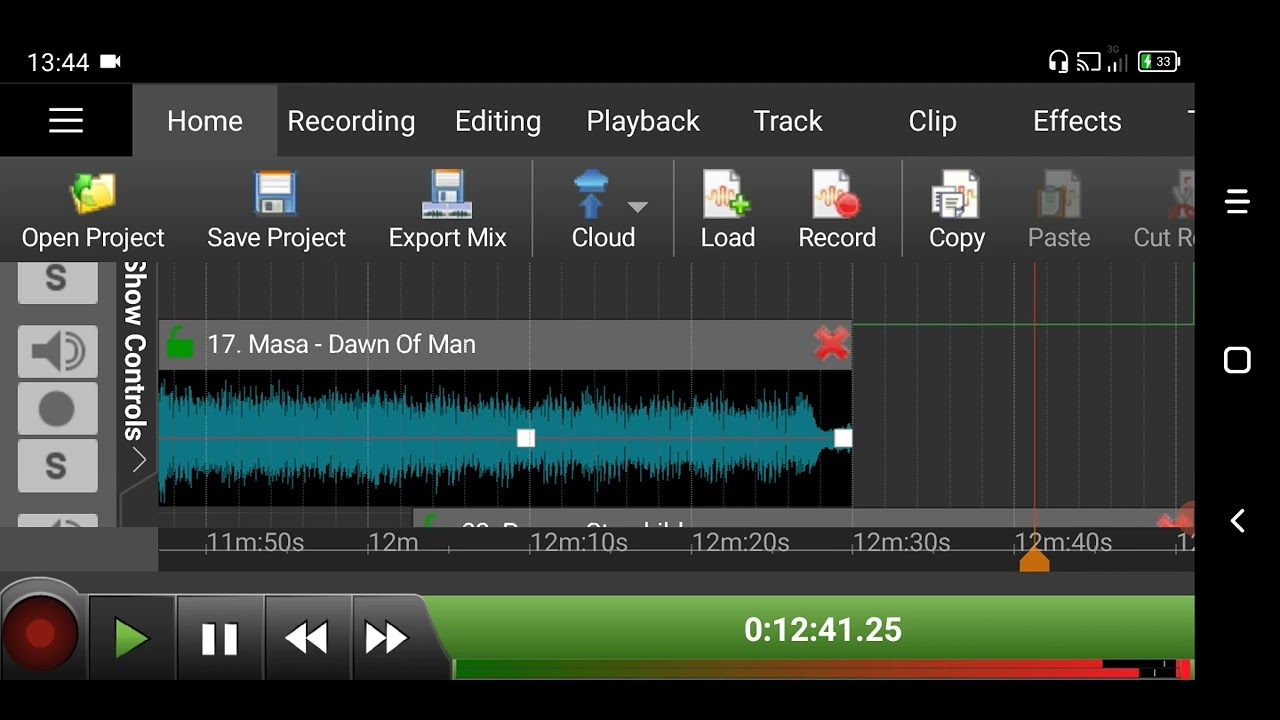Expand the Cloud dropdown arrow

click(637, 207)
